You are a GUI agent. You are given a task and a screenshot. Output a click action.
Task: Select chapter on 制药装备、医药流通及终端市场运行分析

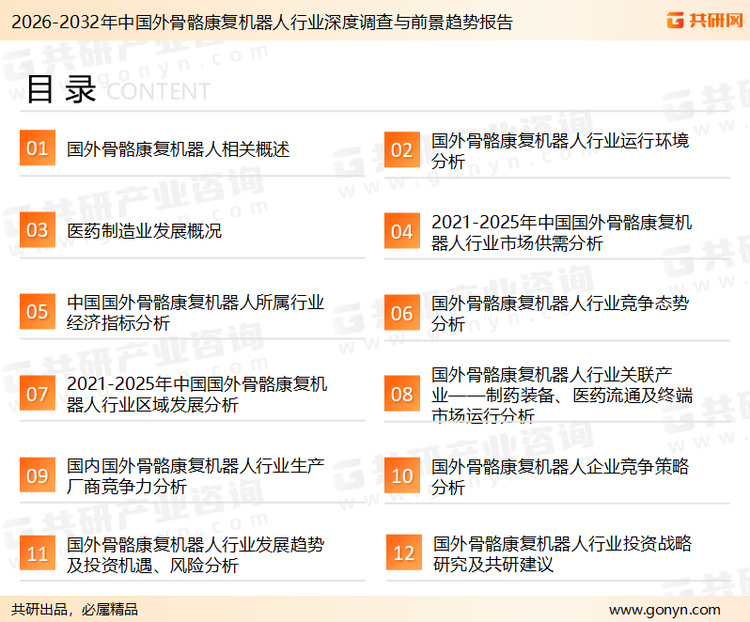[562, 395]
